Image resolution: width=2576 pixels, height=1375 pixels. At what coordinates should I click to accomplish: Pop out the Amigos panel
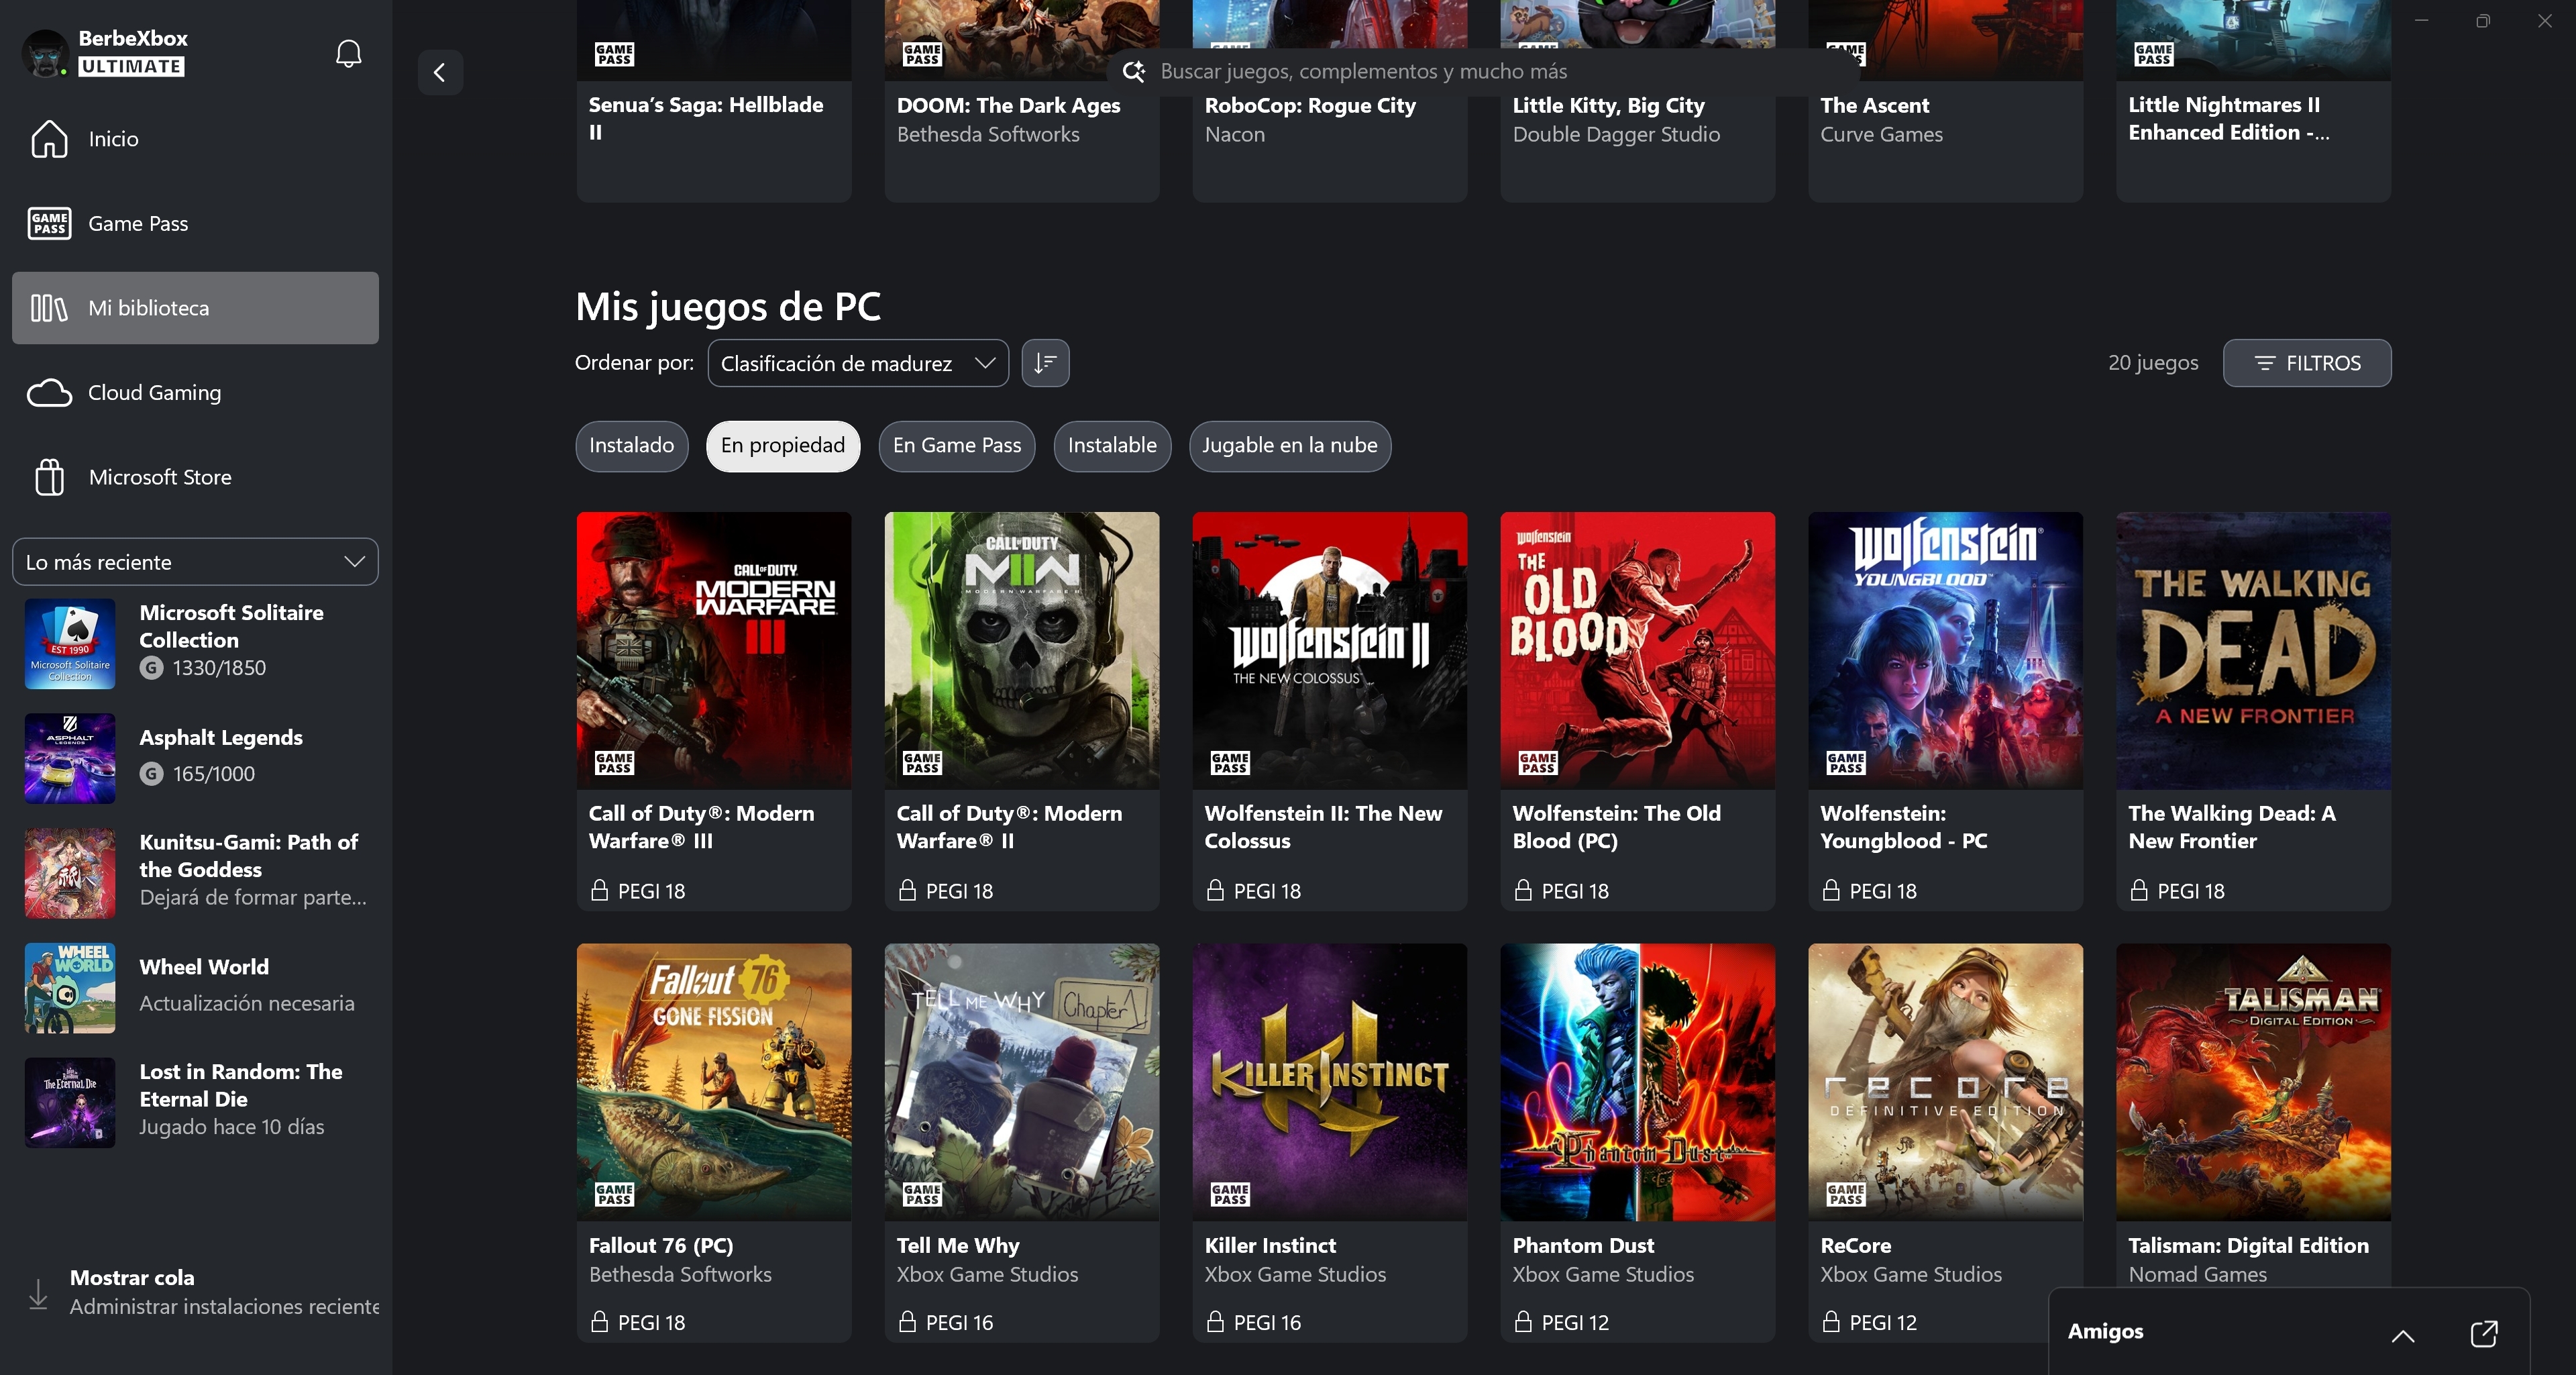pos(2483,1334)
